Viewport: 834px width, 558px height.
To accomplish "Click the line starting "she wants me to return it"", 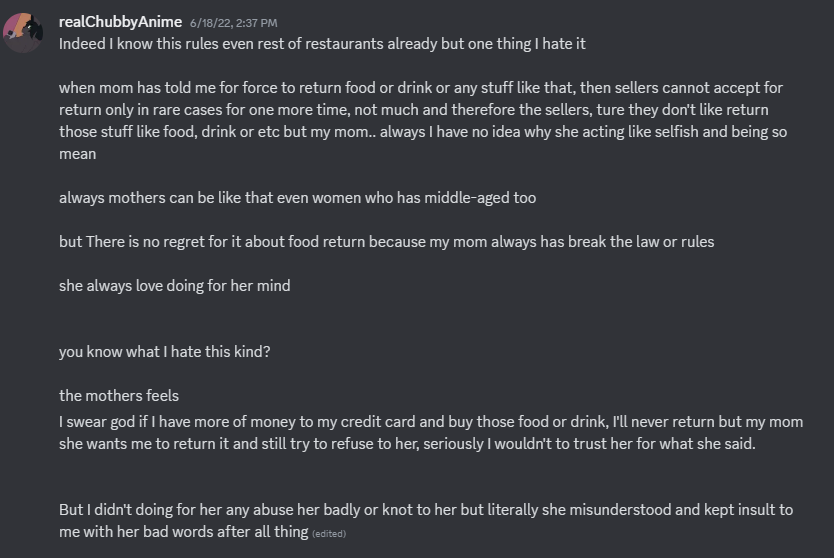I will coord(407,444).
